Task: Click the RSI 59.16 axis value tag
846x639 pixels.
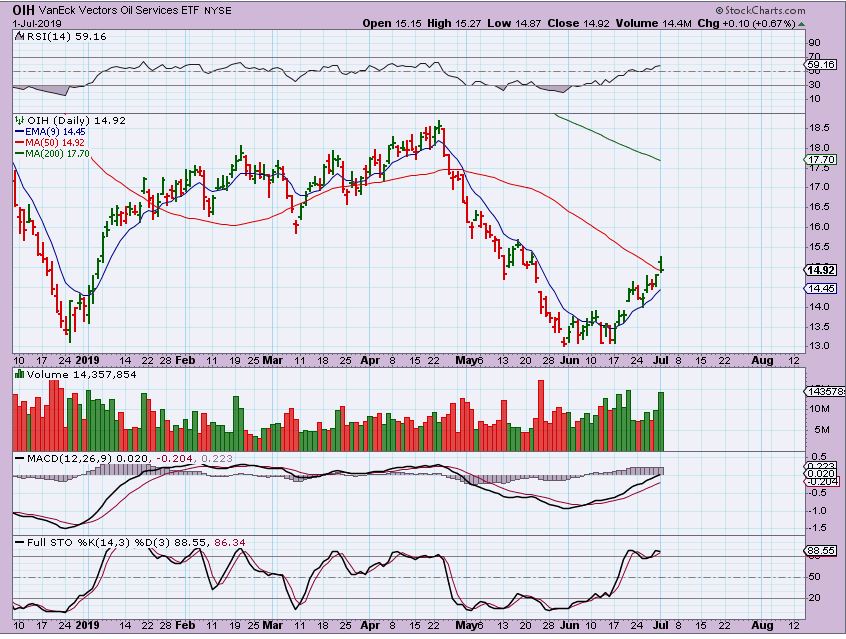Action: point(821,65)
